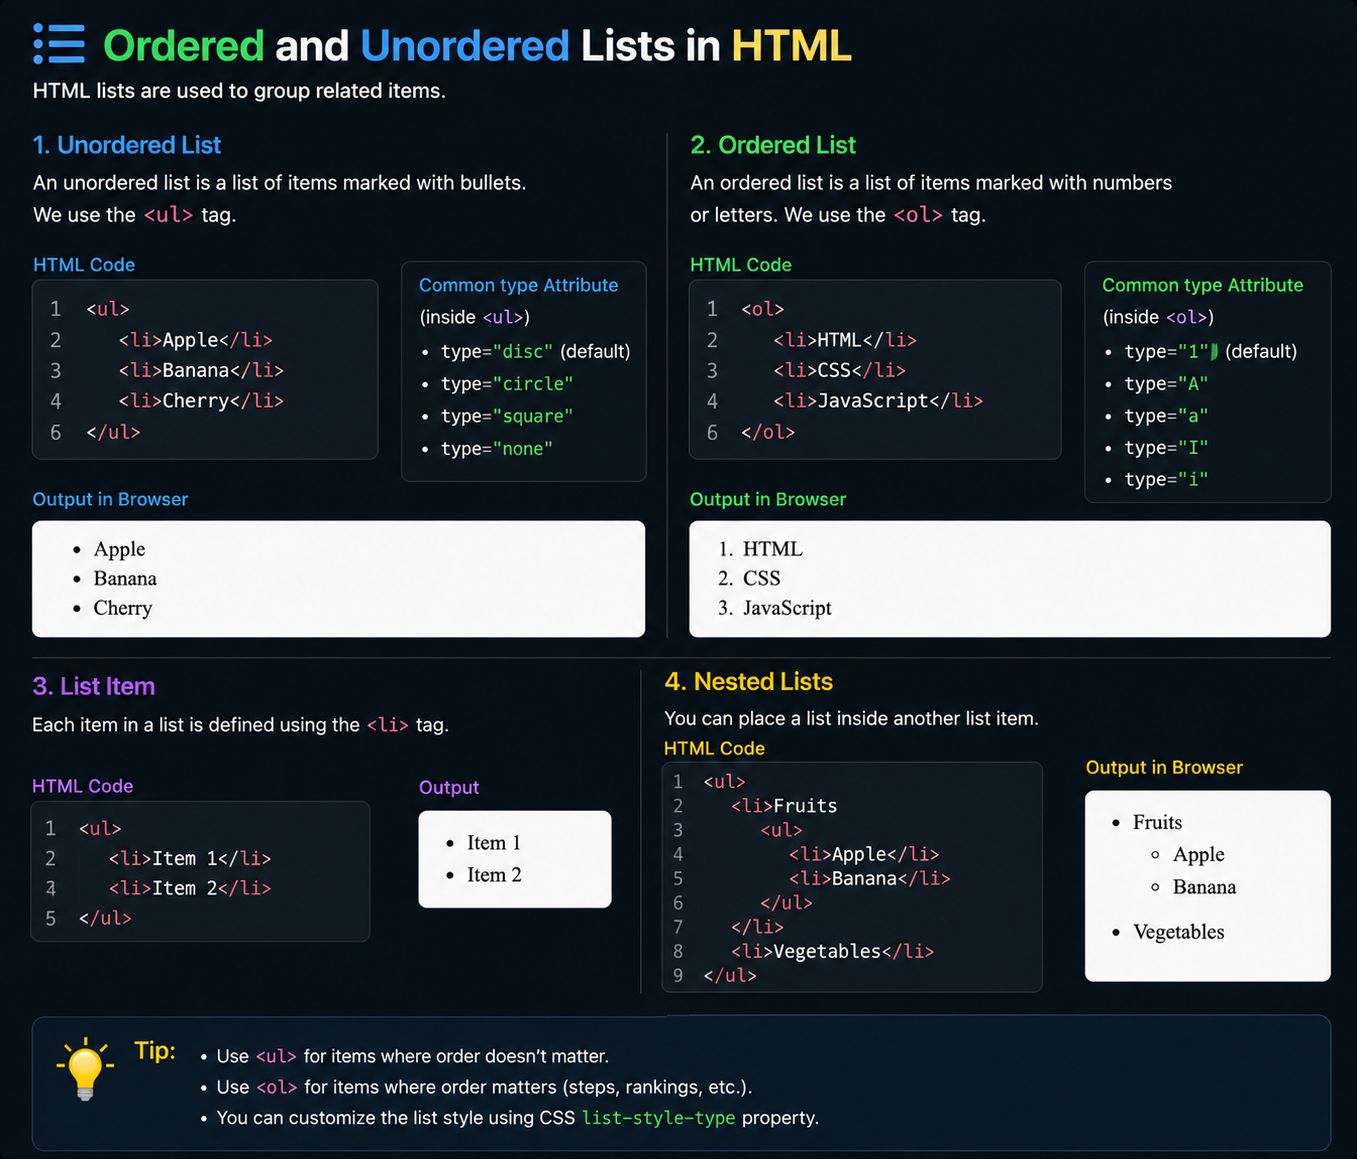The width and height of the screenshot is (1357, 1159).
Task: Click sub-item "Apple" in nested output
Action: click(1199, 855)
